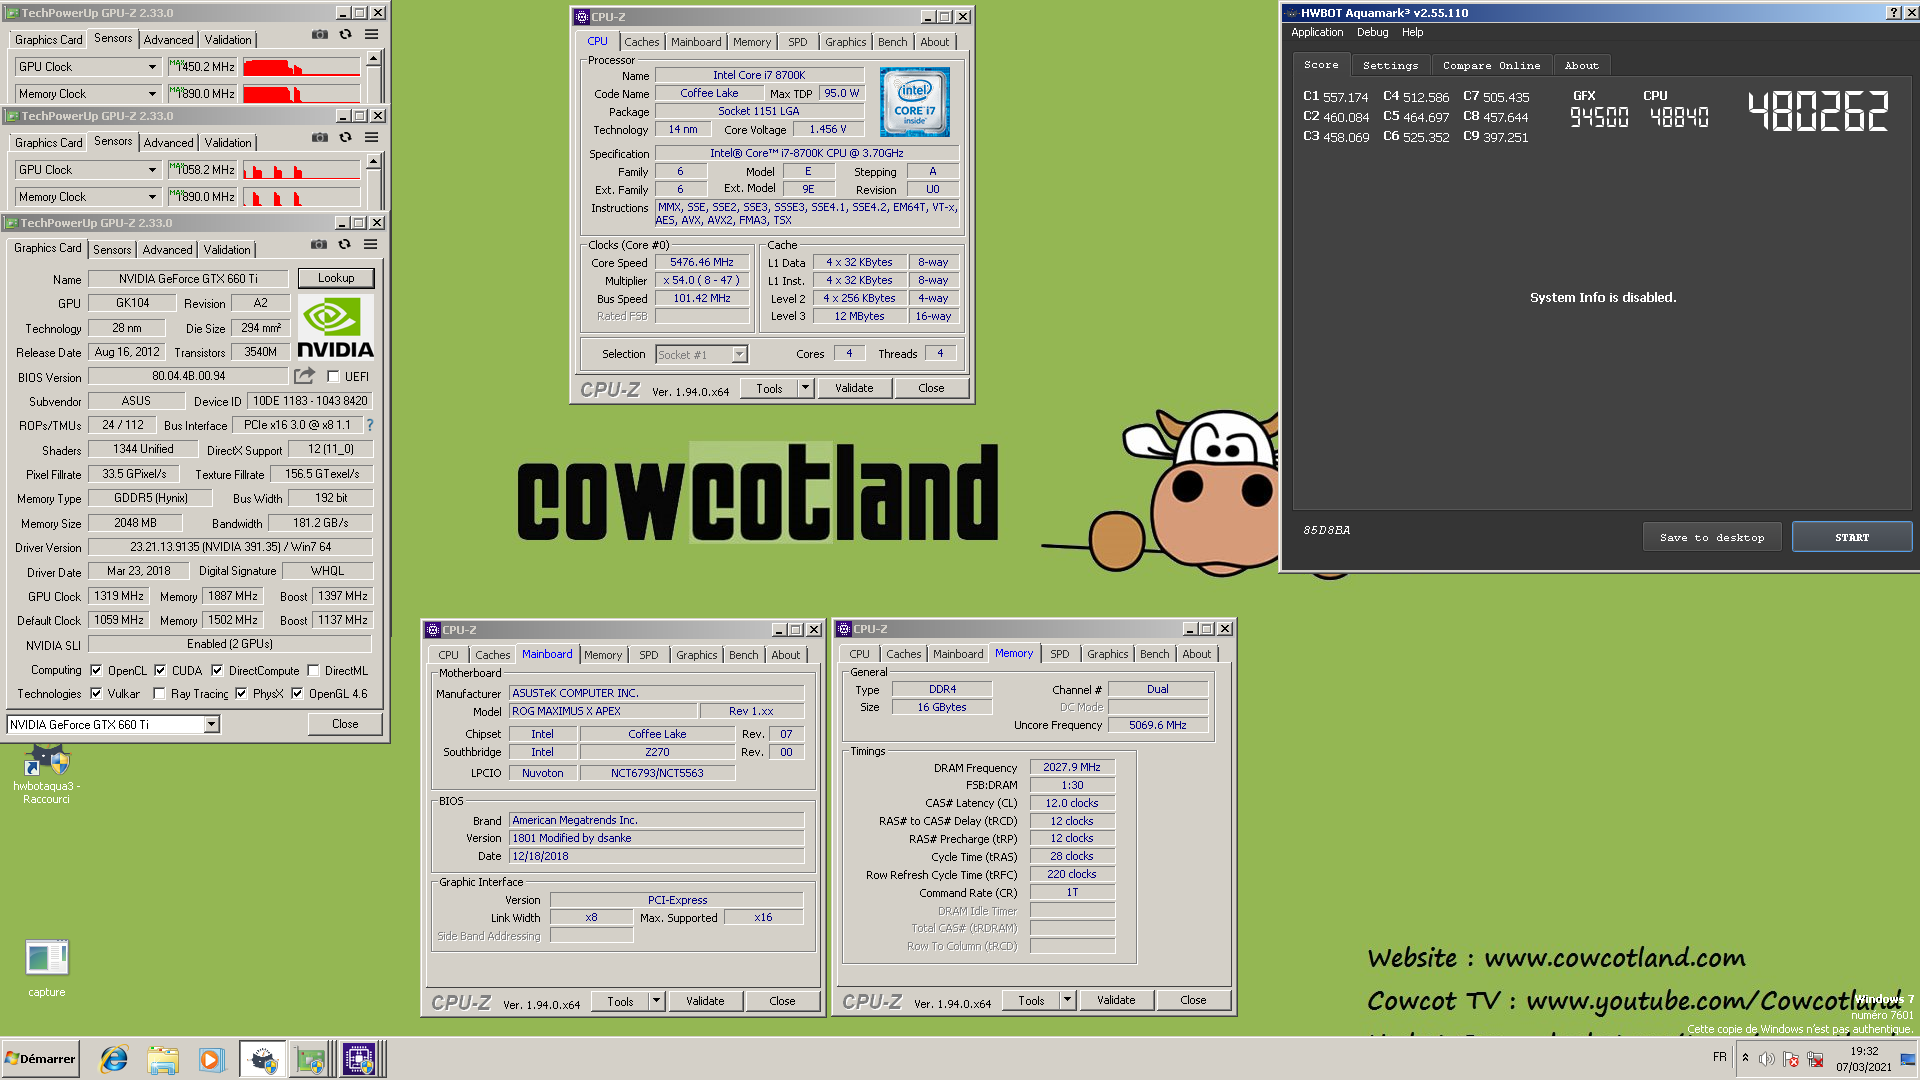Toggle the Vulkan checkbox
Image resolution: width=1920 pixels, height=1080 pixels.
click(x=96, y=694)
